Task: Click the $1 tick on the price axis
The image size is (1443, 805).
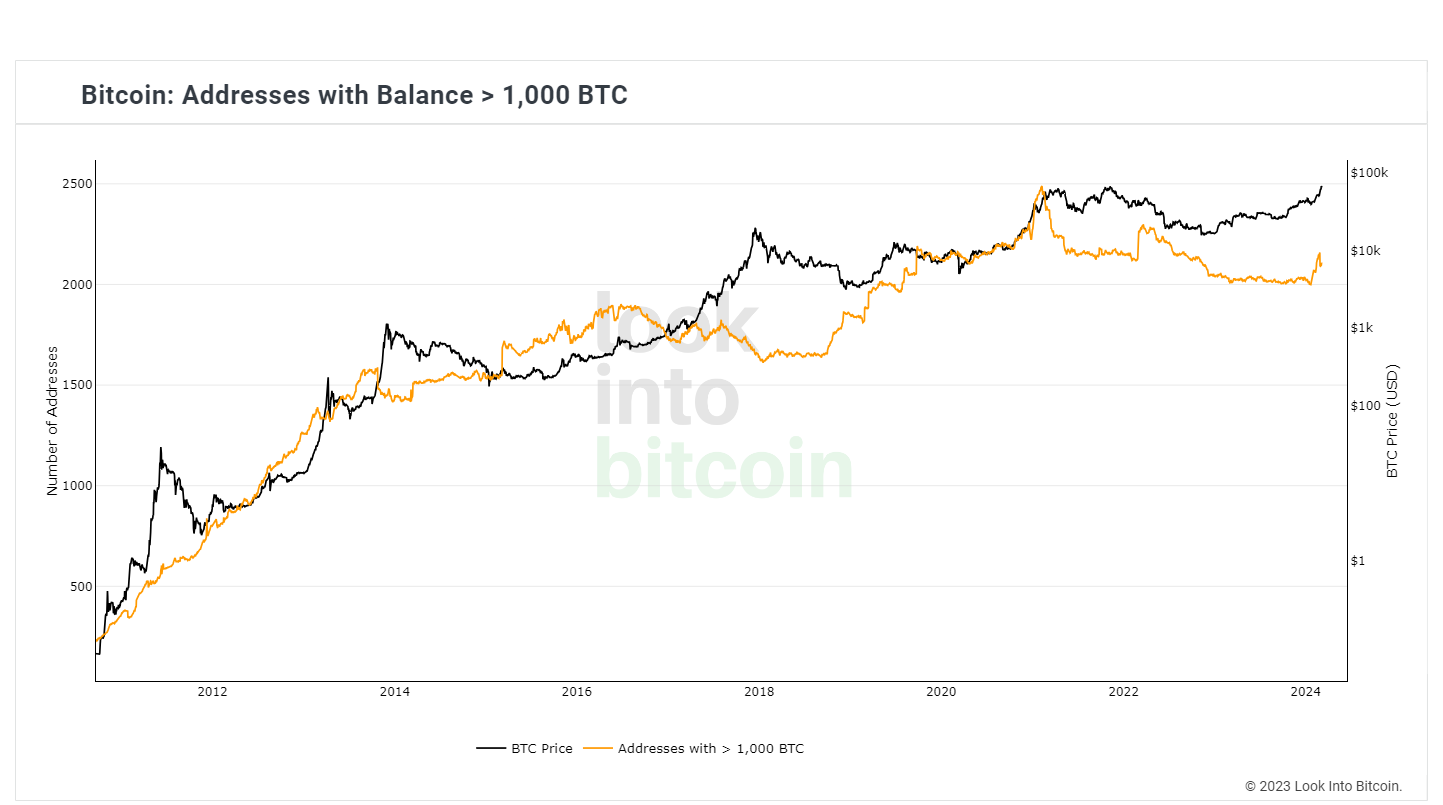Action: point(1358,561)
